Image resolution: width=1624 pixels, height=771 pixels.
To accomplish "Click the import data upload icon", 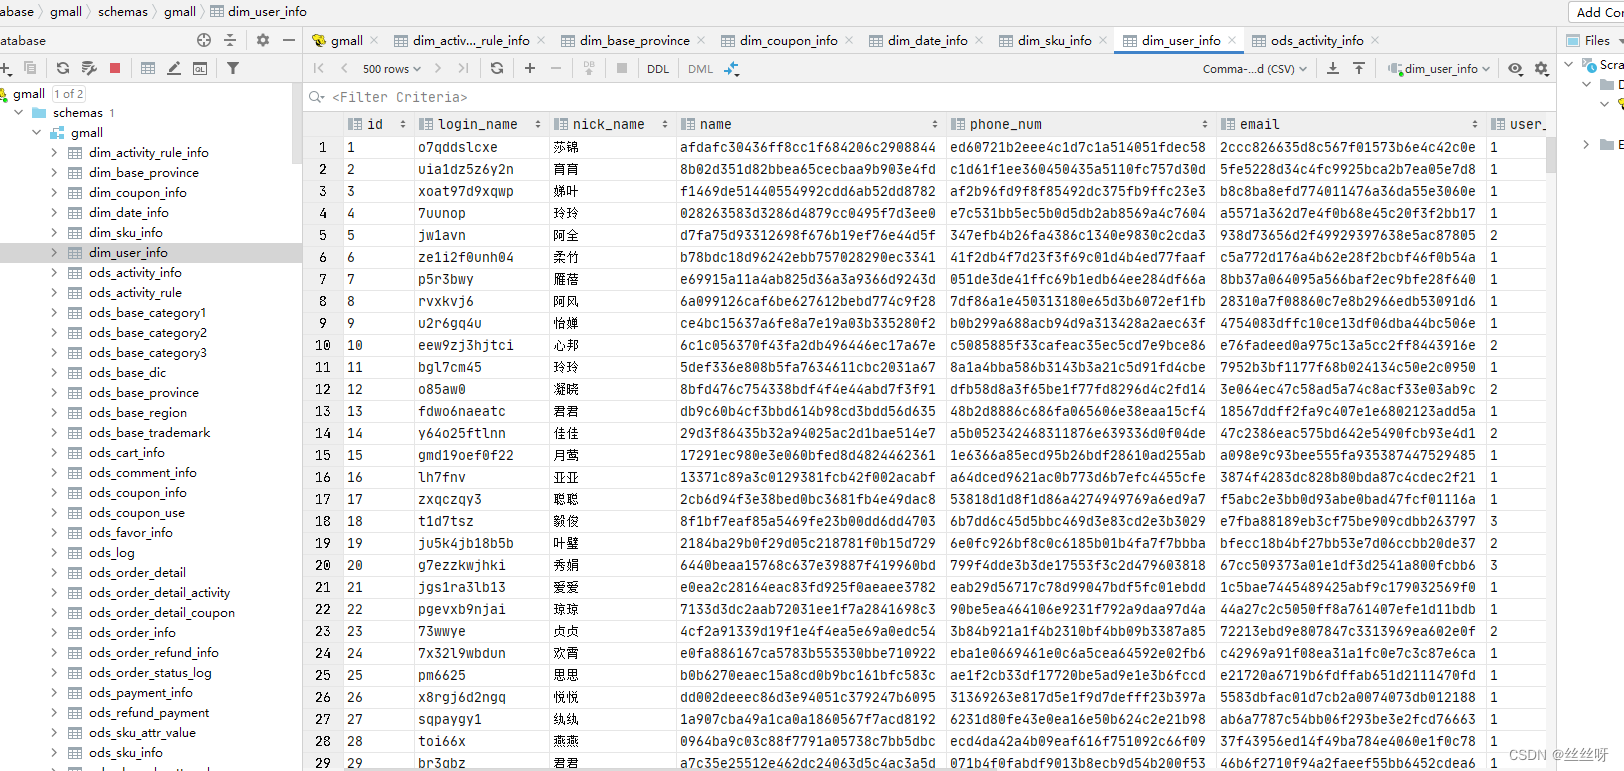I will 1359,68.
